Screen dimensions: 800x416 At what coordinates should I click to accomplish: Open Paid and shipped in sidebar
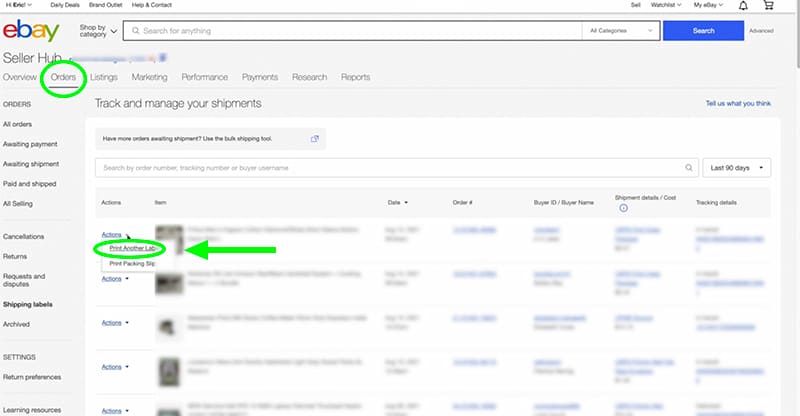pyautogui.click(x=30, y=184)
